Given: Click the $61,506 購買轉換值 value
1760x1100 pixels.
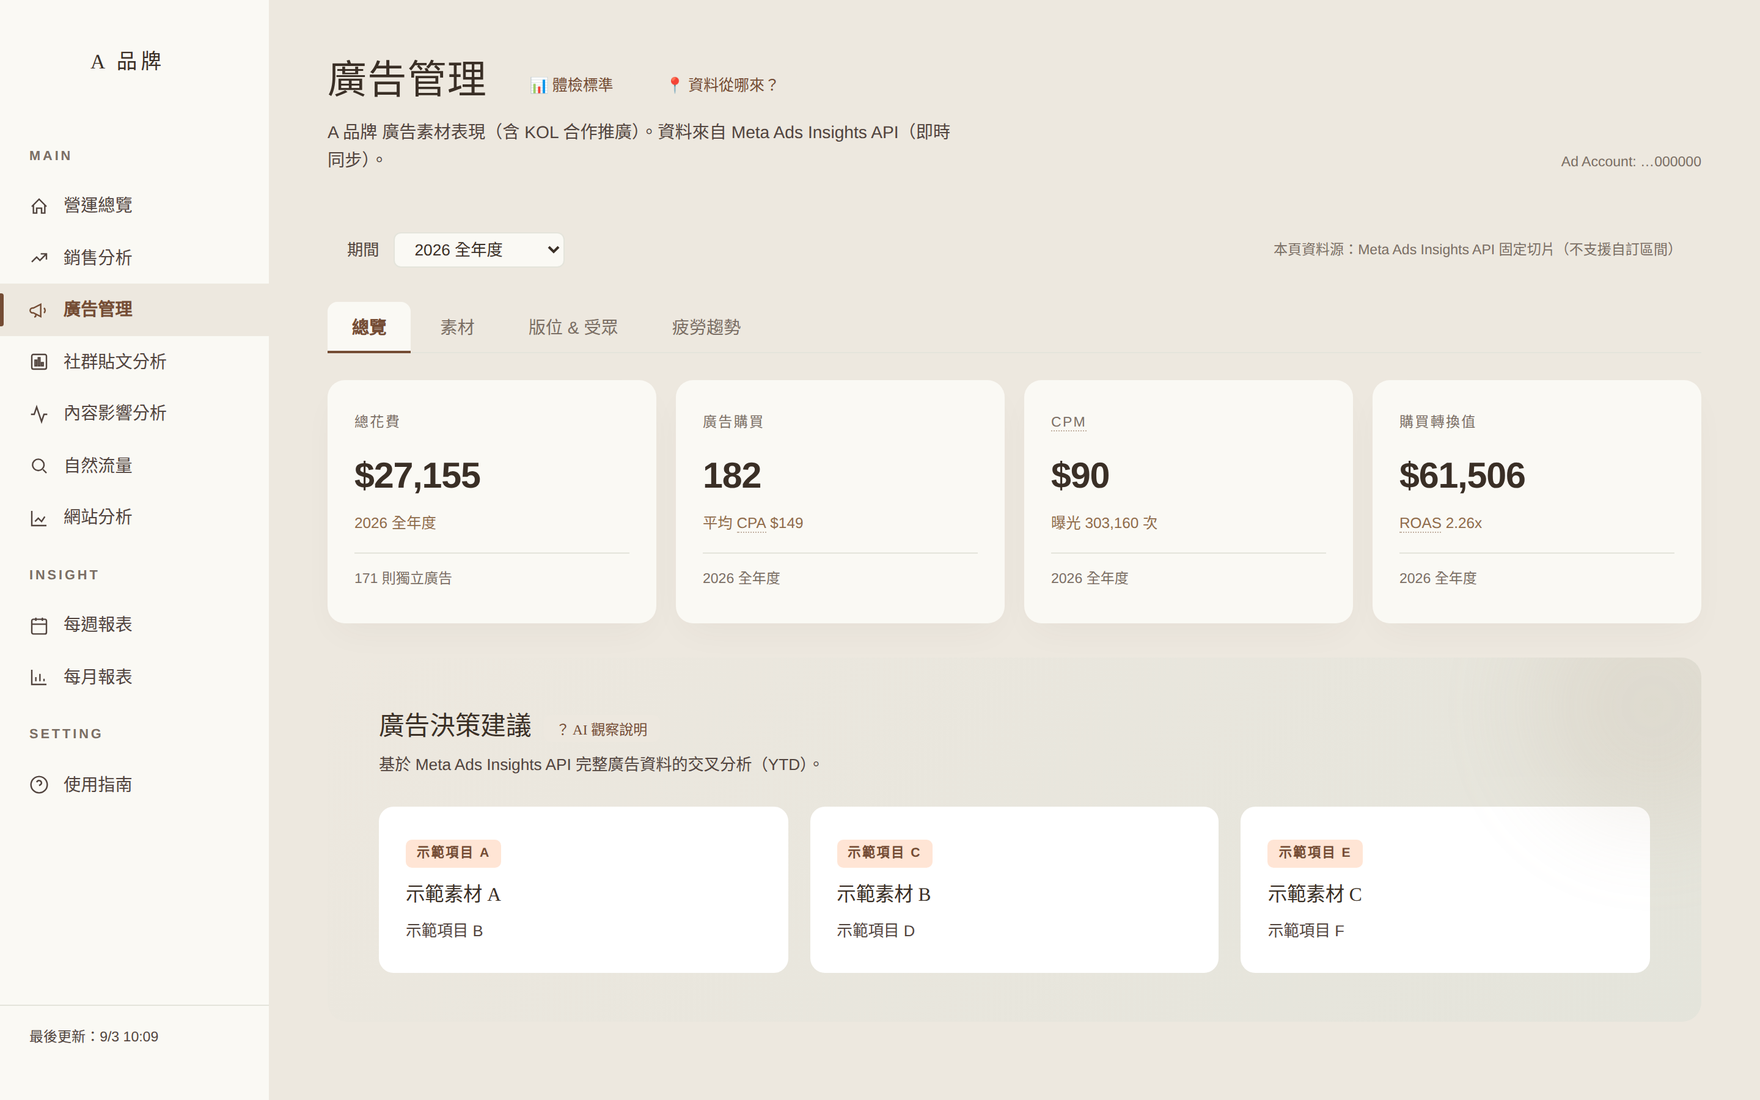Looking at the screenshot, I should (1462, 475).
